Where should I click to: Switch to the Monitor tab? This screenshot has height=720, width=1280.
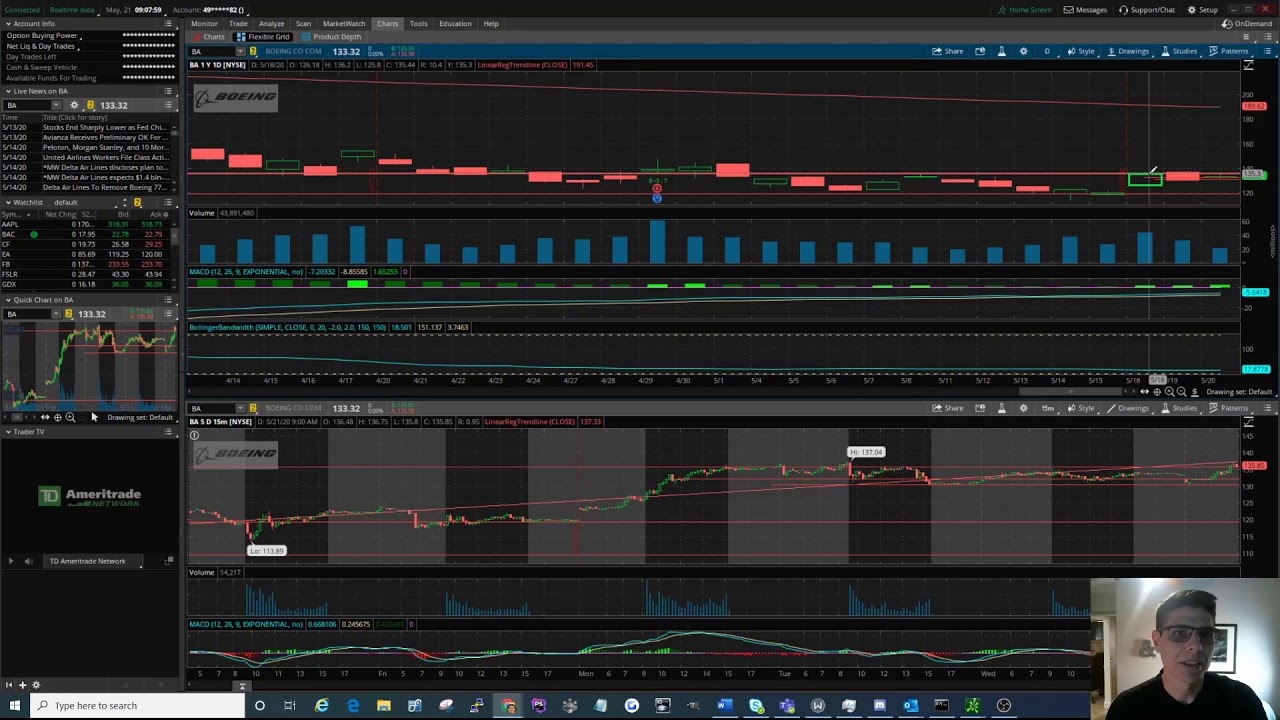point(204,23)
